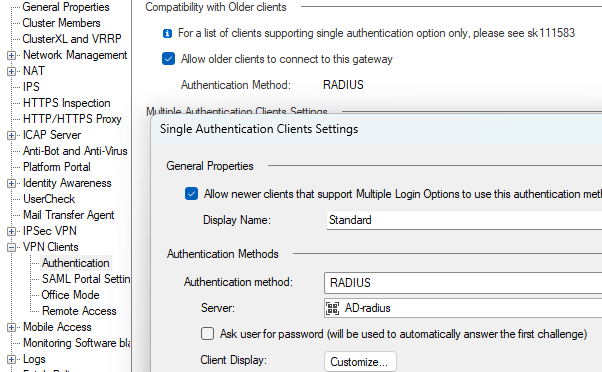This screenshot has height=372, width=602.
Task: Open Office Mode settings
Action: pos(71,295)
